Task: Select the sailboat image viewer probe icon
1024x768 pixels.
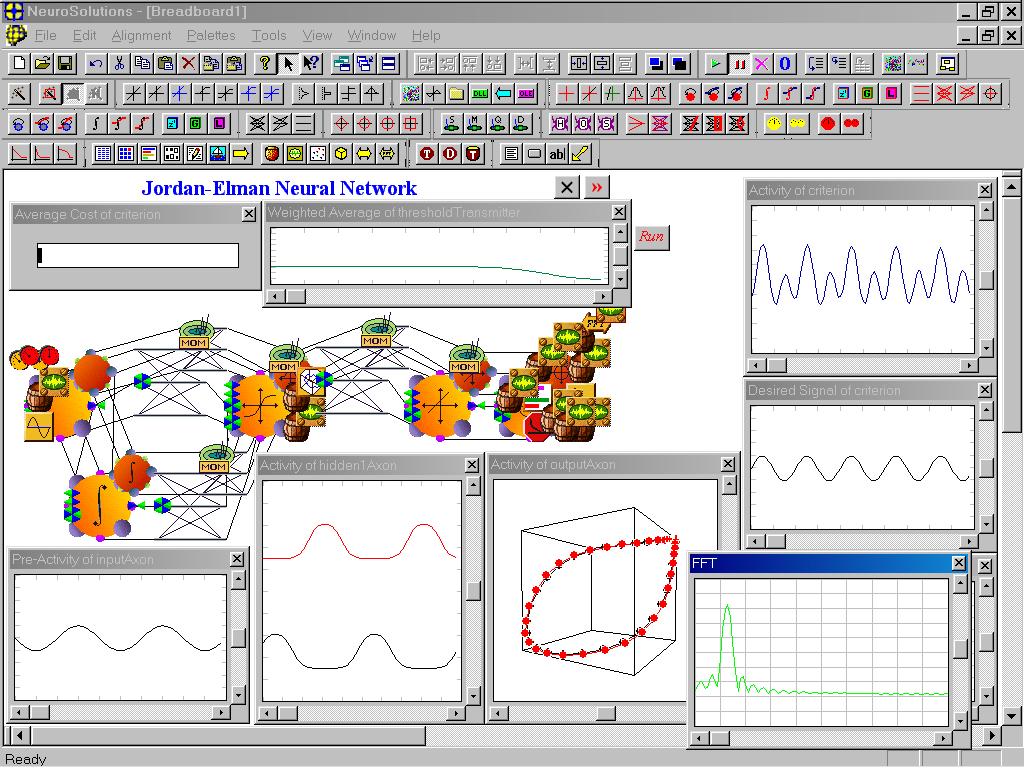Action: pyautogui.click(x=218, y=153)
